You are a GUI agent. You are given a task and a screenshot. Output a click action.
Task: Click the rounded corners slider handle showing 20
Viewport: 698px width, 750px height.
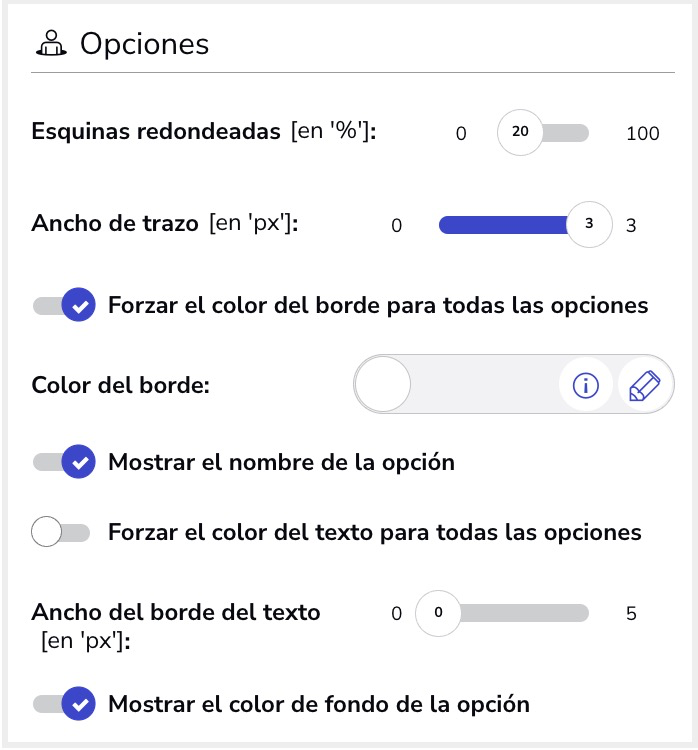point(520,133)
